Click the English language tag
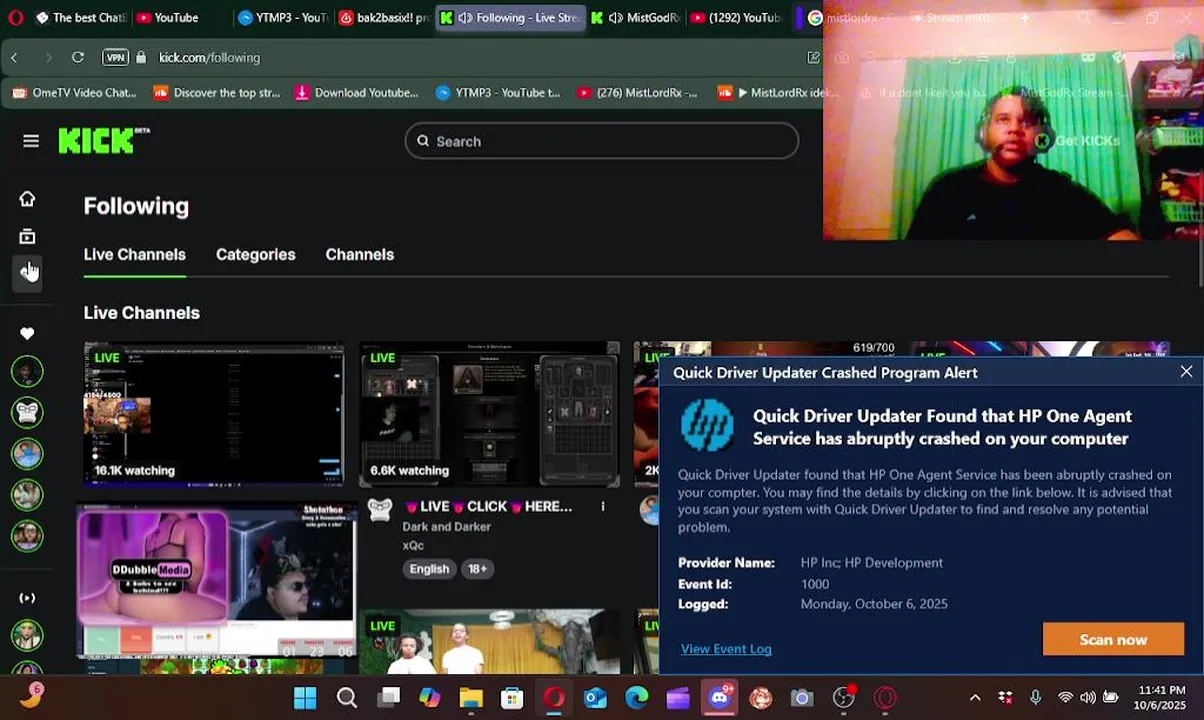The height and width of the screenshot is (720, 1204). (429, 569)
